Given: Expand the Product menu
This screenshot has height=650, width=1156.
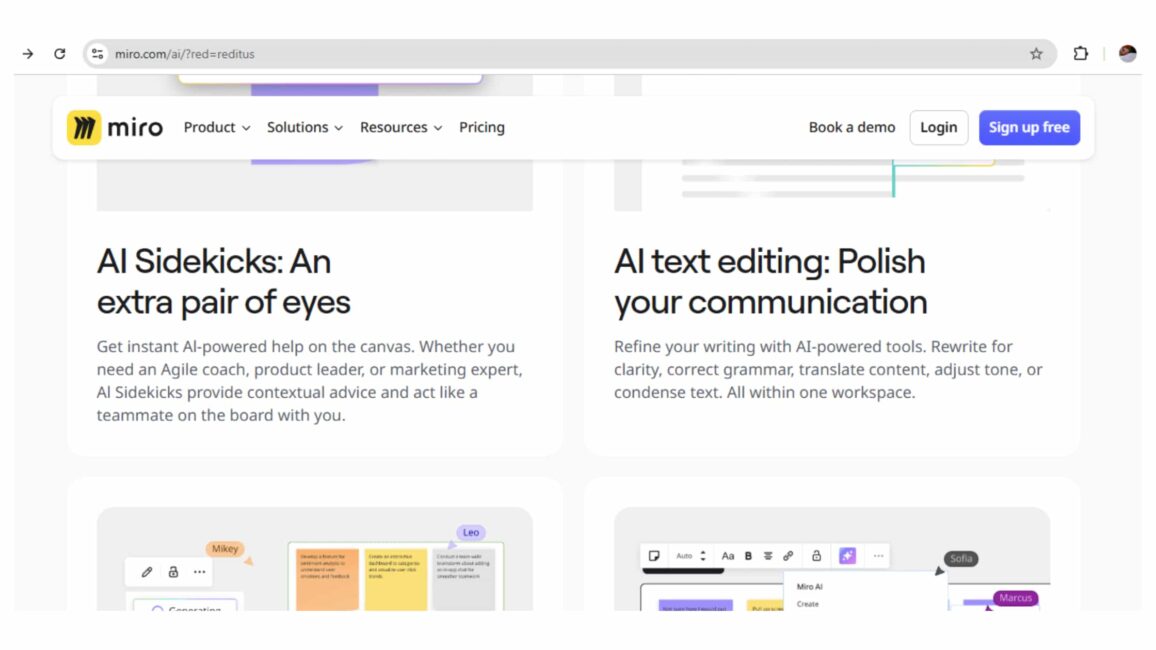Looking at the screenshot, I should pos(217,127).
